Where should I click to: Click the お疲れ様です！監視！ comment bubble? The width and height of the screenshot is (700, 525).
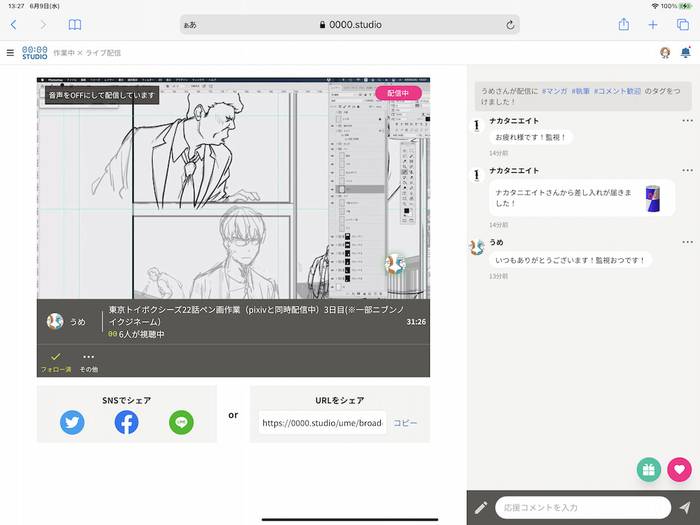pos(531,138)
